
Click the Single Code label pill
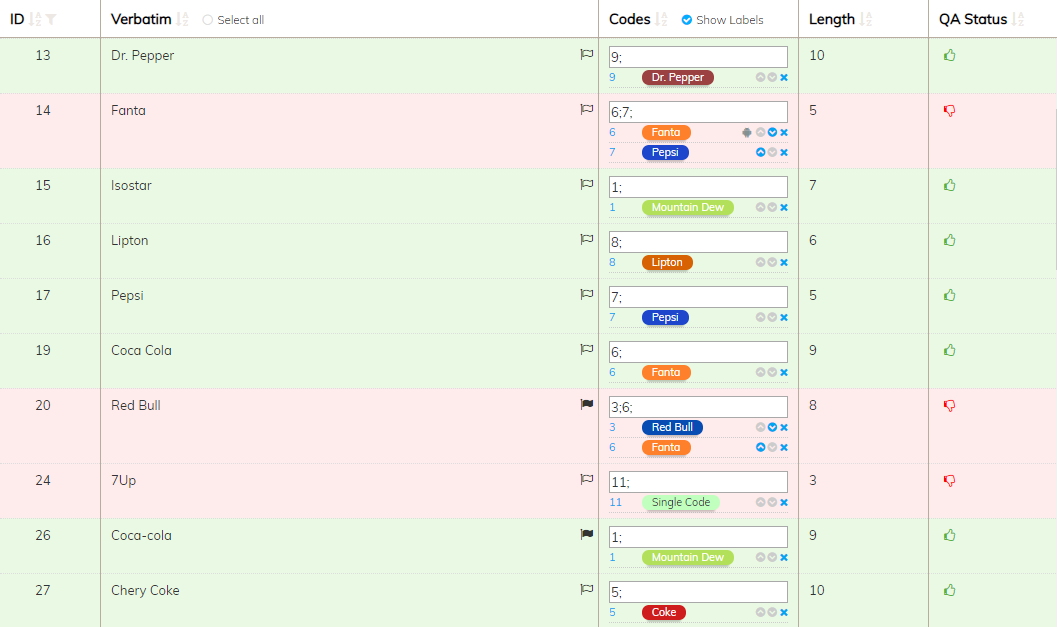click(681, 502)
